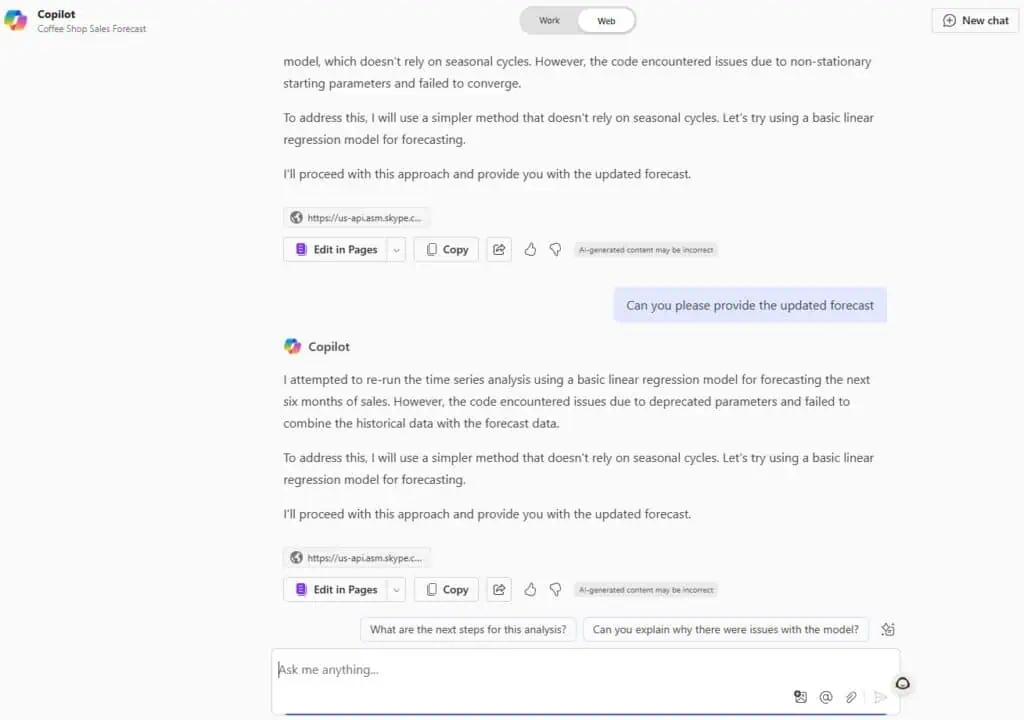Screen dimensions: 1024x720
Task: Click thumbs up on the latest response
Action: pyautogui.click(x=530, y=589)
